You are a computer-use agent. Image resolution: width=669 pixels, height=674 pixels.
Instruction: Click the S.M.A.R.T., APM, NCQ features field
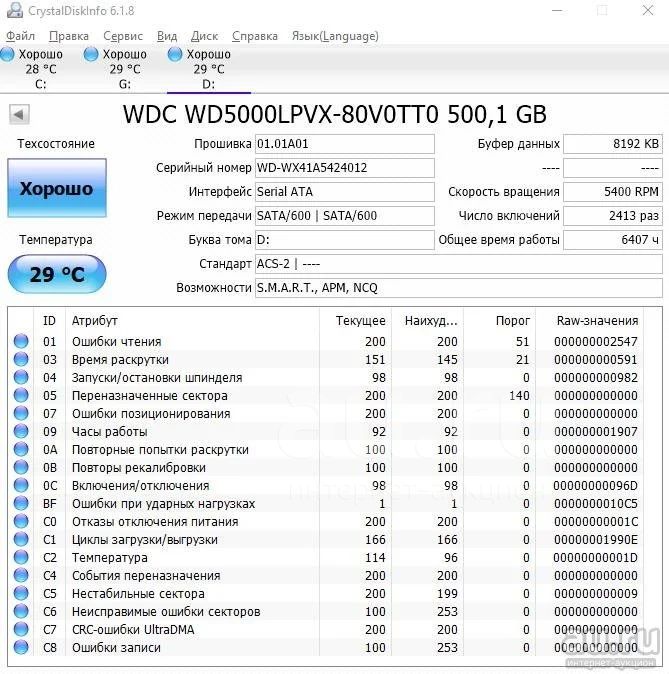pyautogui.click(x=458, y=288)
